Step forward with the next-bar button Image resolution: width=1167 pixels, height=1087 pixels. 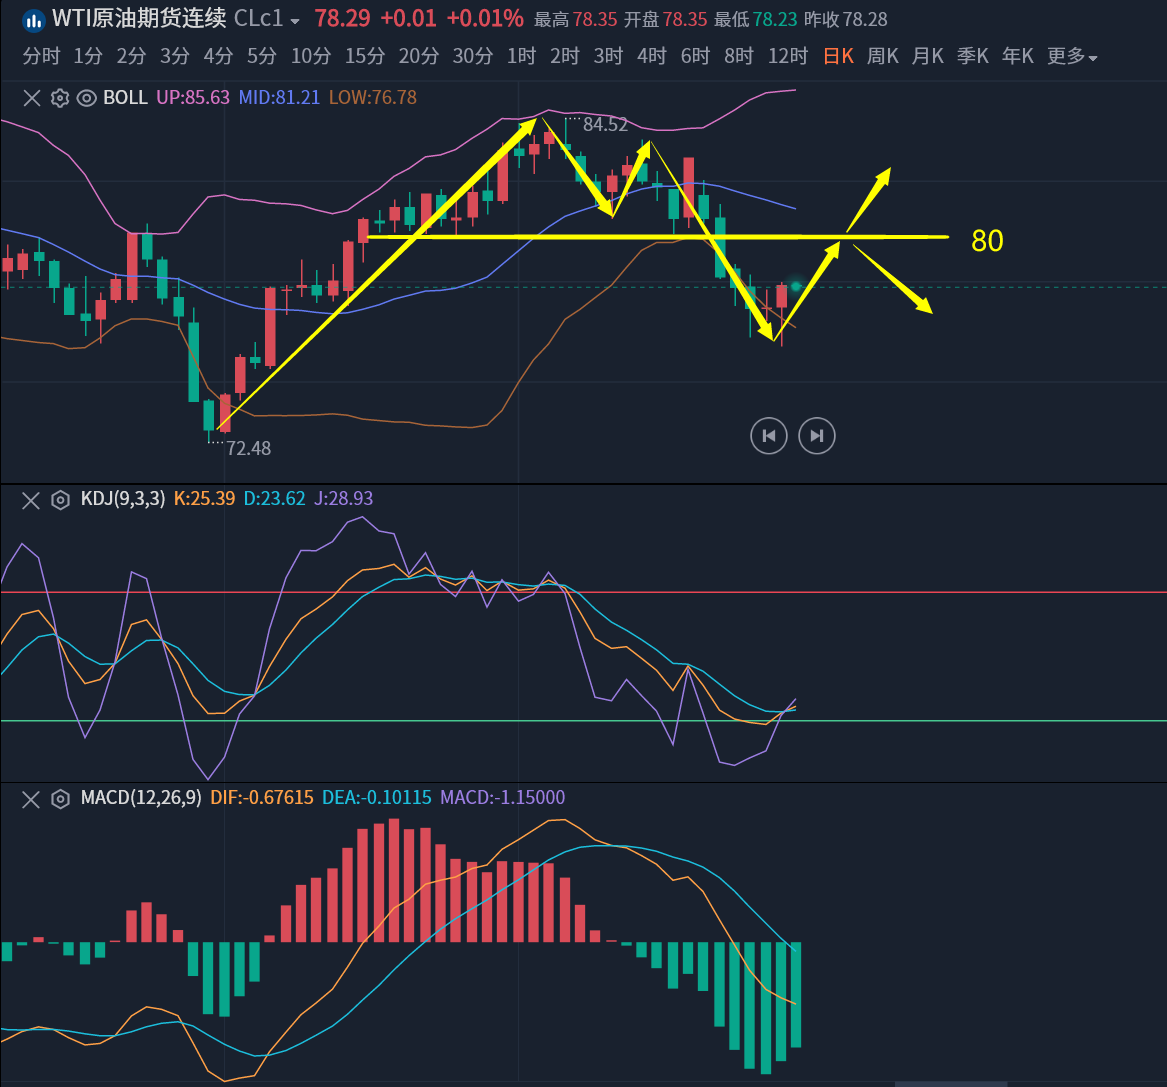click(817, 435)
